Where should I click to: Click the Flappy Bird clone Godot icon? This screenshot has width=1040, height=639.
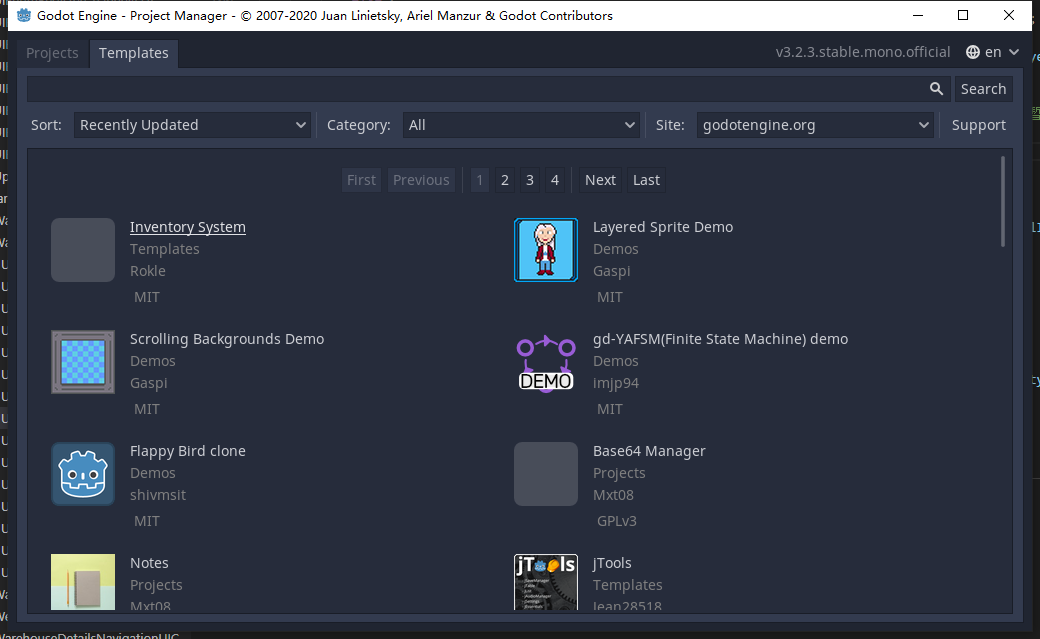tap(83, 474)
